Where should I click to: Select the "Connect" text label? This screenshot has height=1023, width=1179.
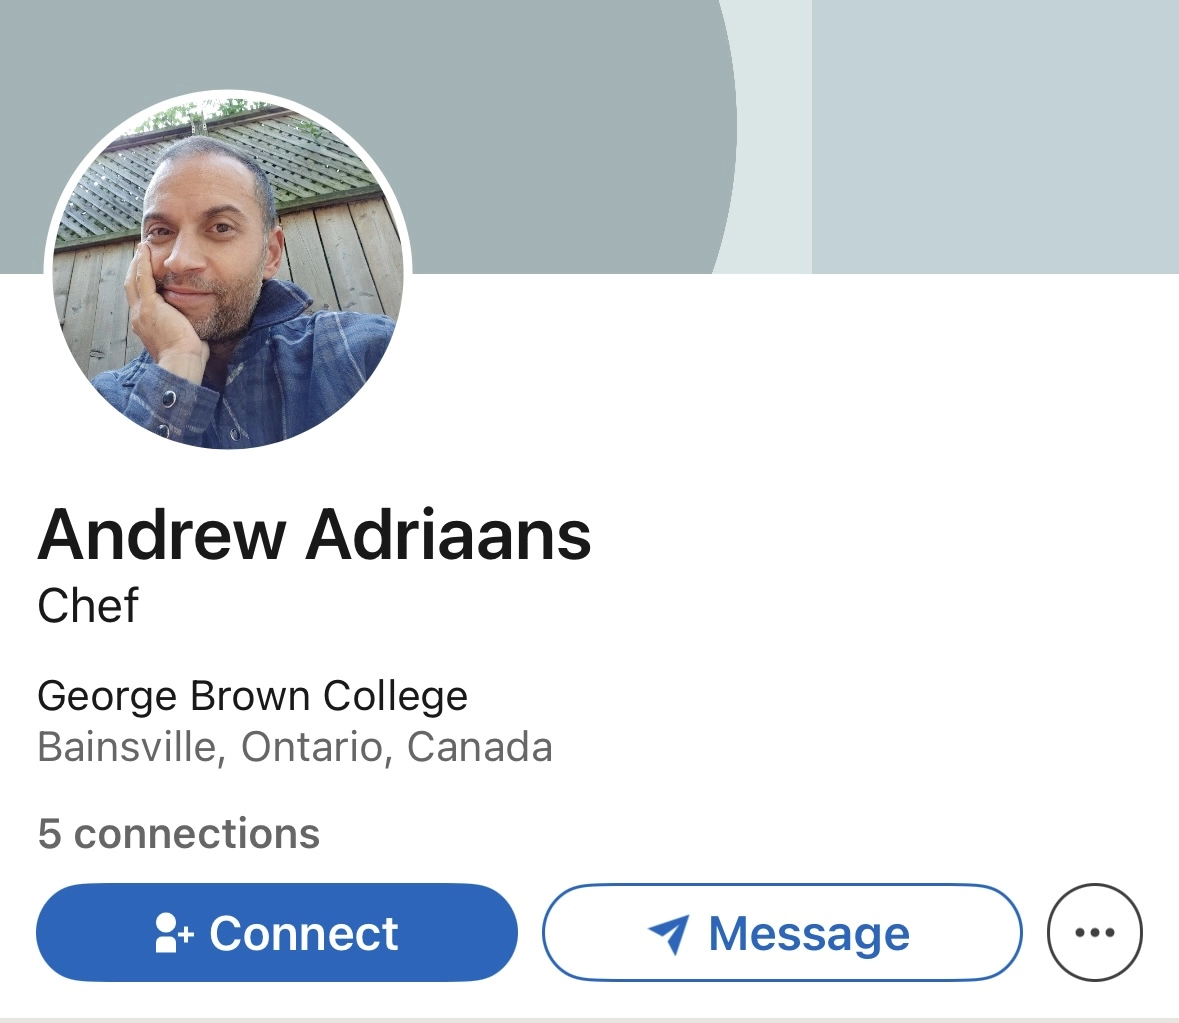point(304,934)
